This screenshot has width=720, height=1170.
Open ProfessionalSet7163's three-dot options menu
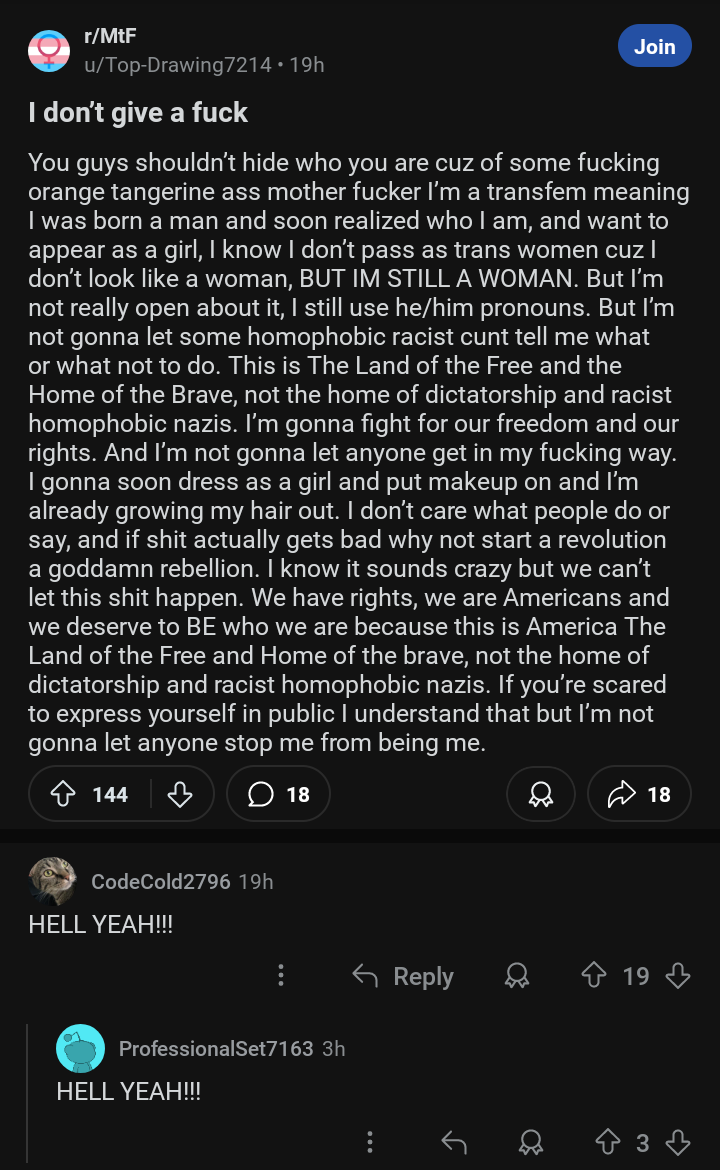(x=370, y=1142)
